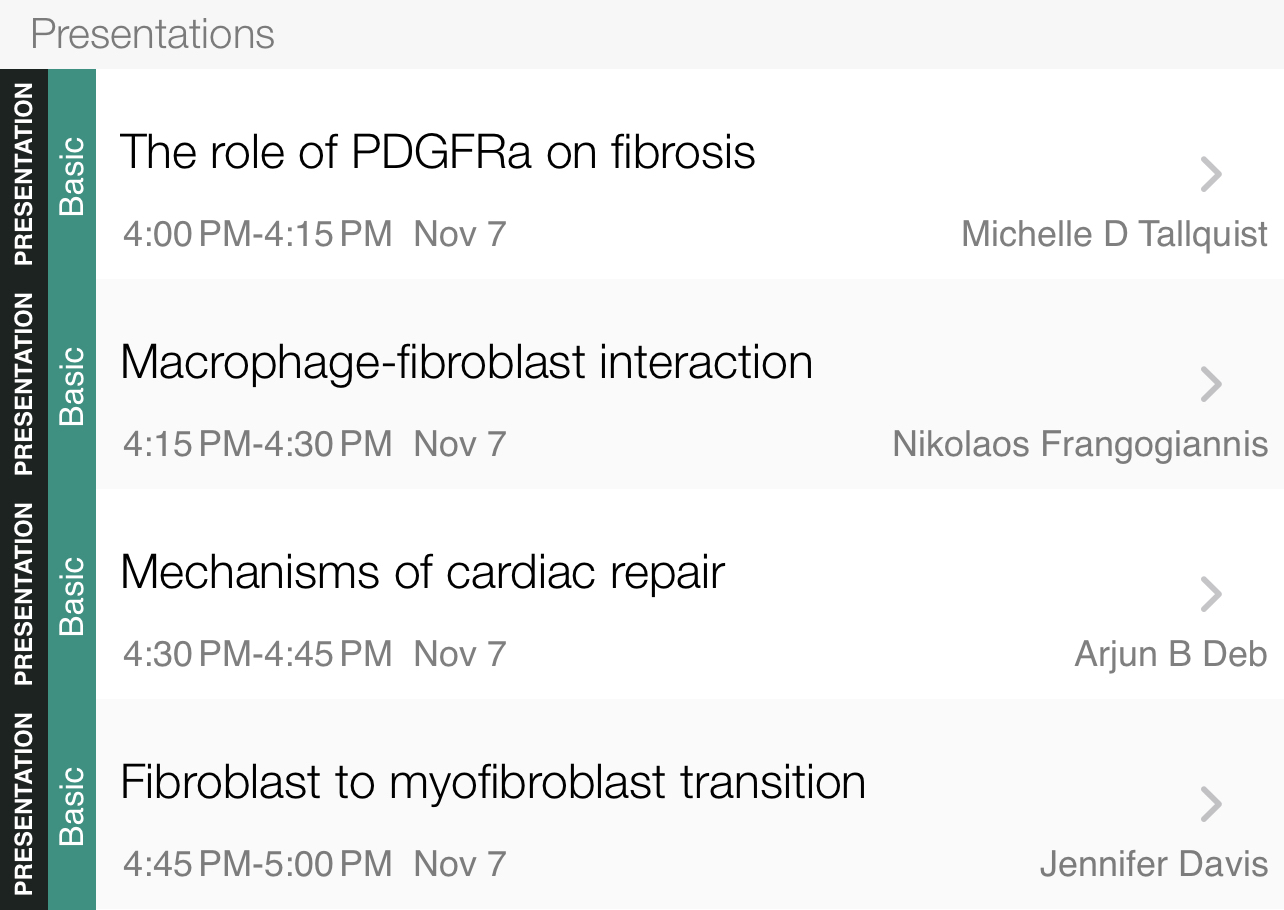Tap green Basic tag on PDGFRa presentation
This screenshot has height=910, width=1284.
pyautogui.click(x=72, y=174)
